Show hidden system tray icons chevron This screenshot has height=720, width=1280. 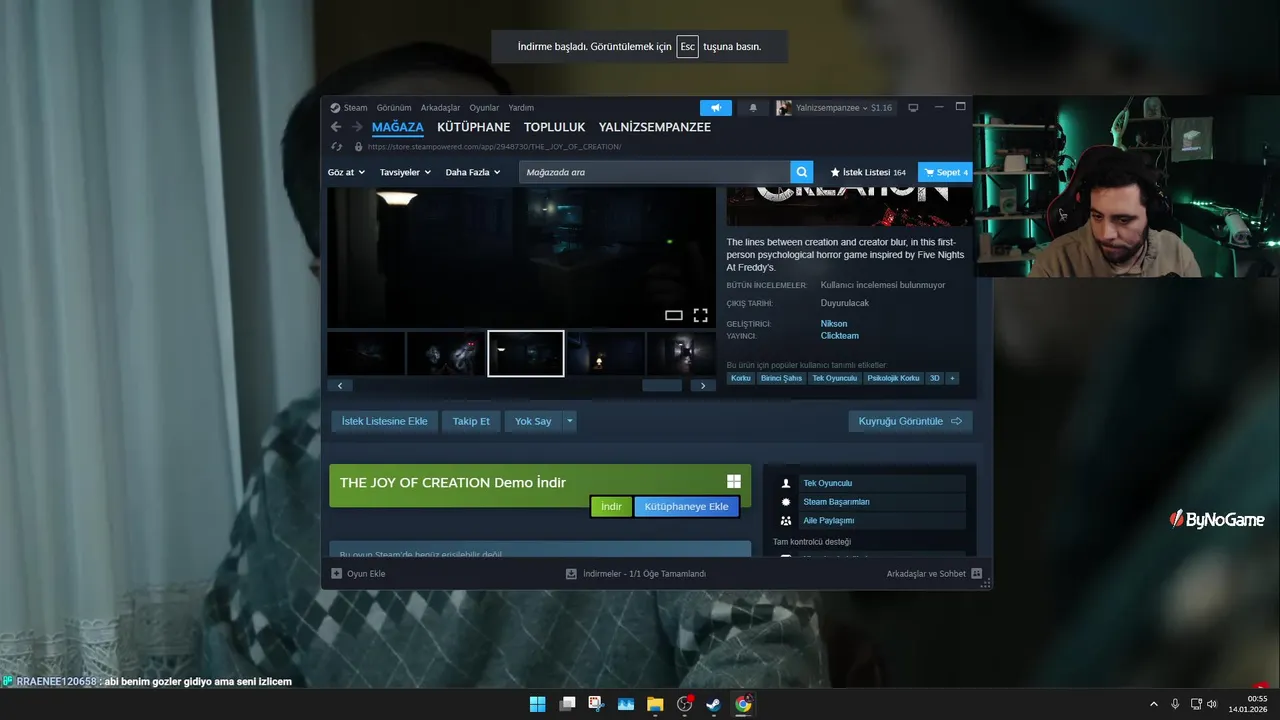pos(1153,704)
